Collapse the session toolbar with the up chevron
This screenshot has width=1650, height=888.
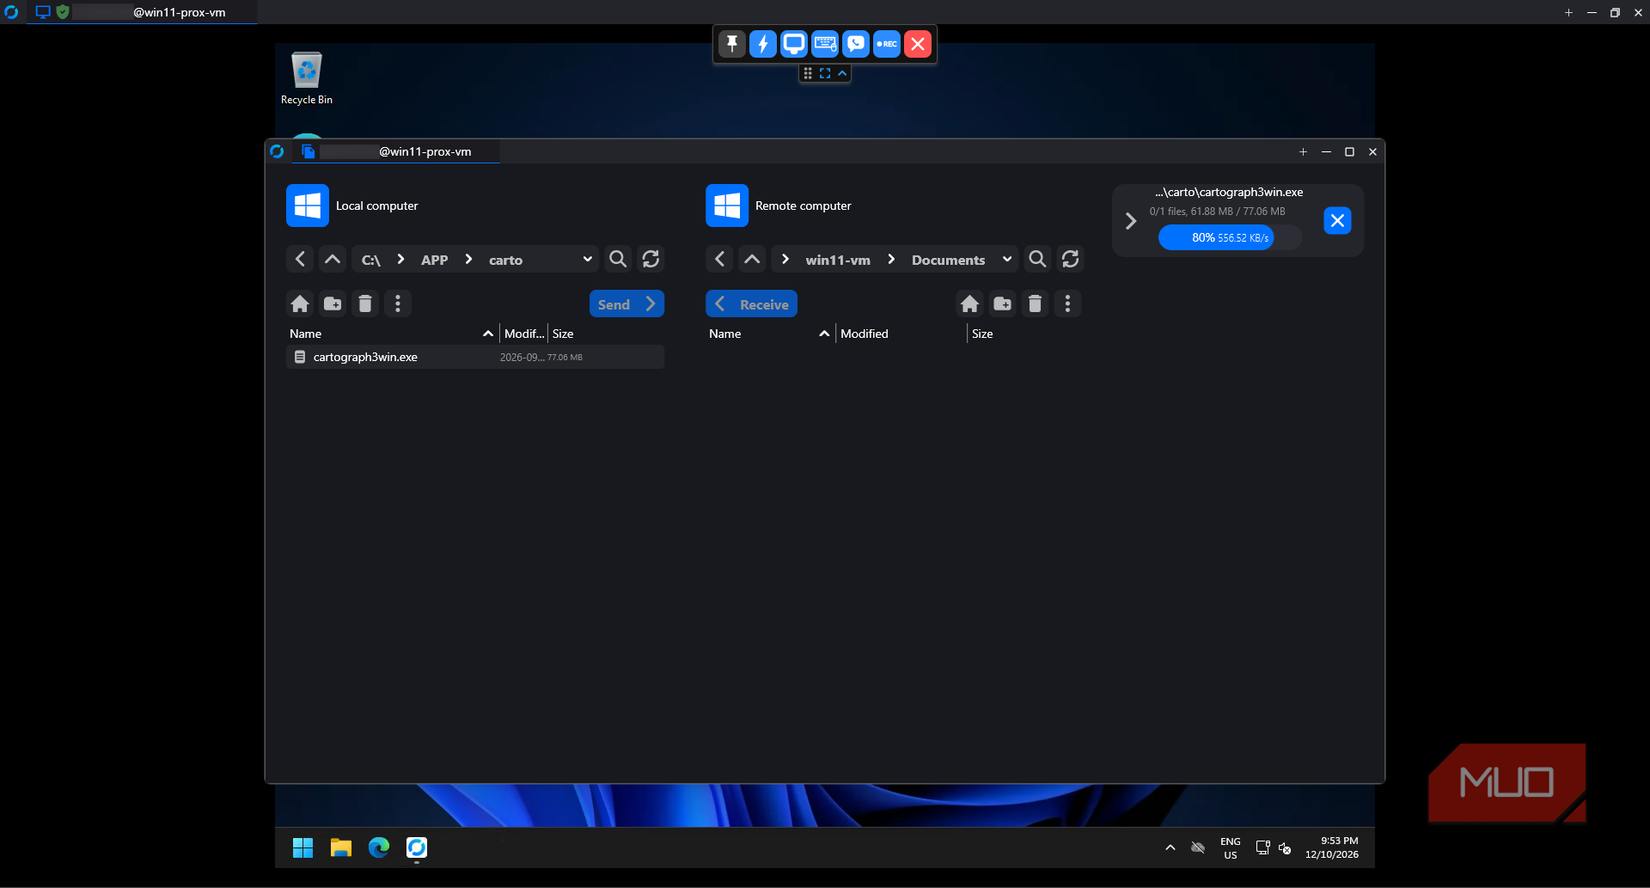[842, 73]
